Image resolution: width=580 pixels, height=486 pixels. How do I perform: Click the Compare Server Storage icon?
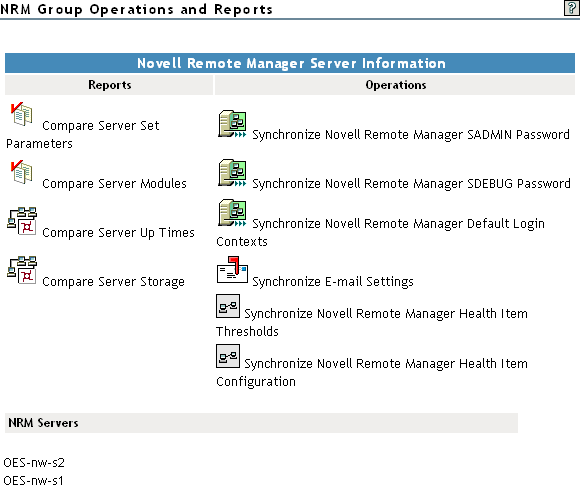click(x=22, y=270)
